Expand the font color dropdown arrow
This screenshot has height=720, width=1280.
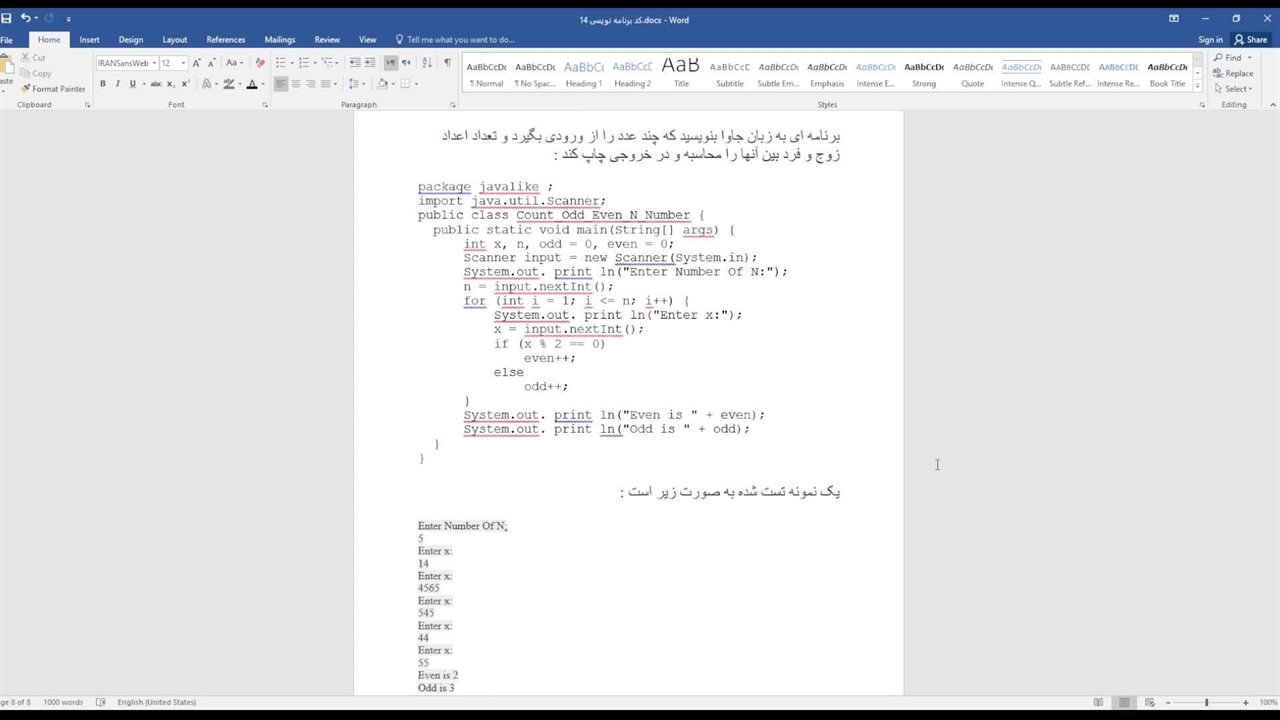[264, 84]
